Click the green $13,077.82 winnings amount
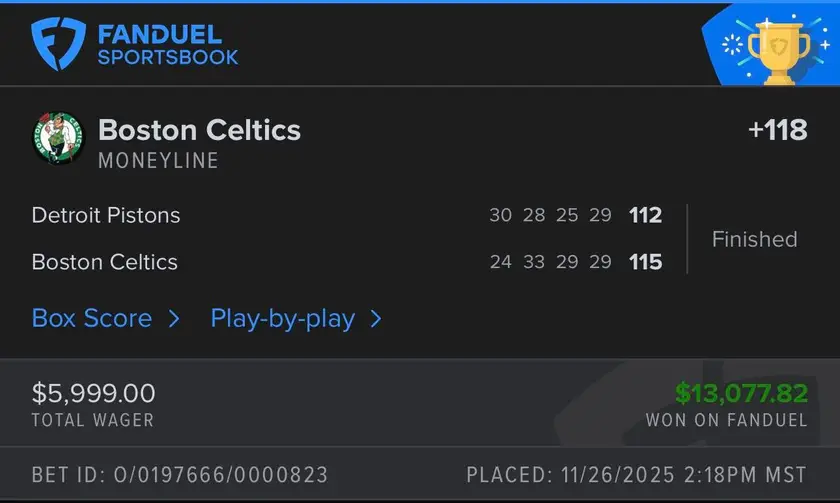 (740, 393)
